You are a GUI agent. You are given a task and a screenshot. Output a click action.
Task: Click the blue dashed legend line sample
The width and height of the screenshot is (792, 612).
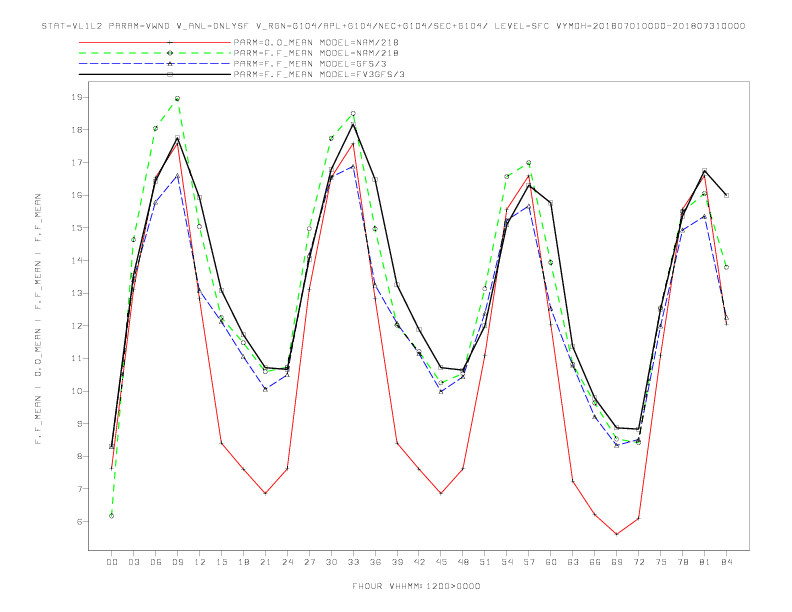point(155,64)
